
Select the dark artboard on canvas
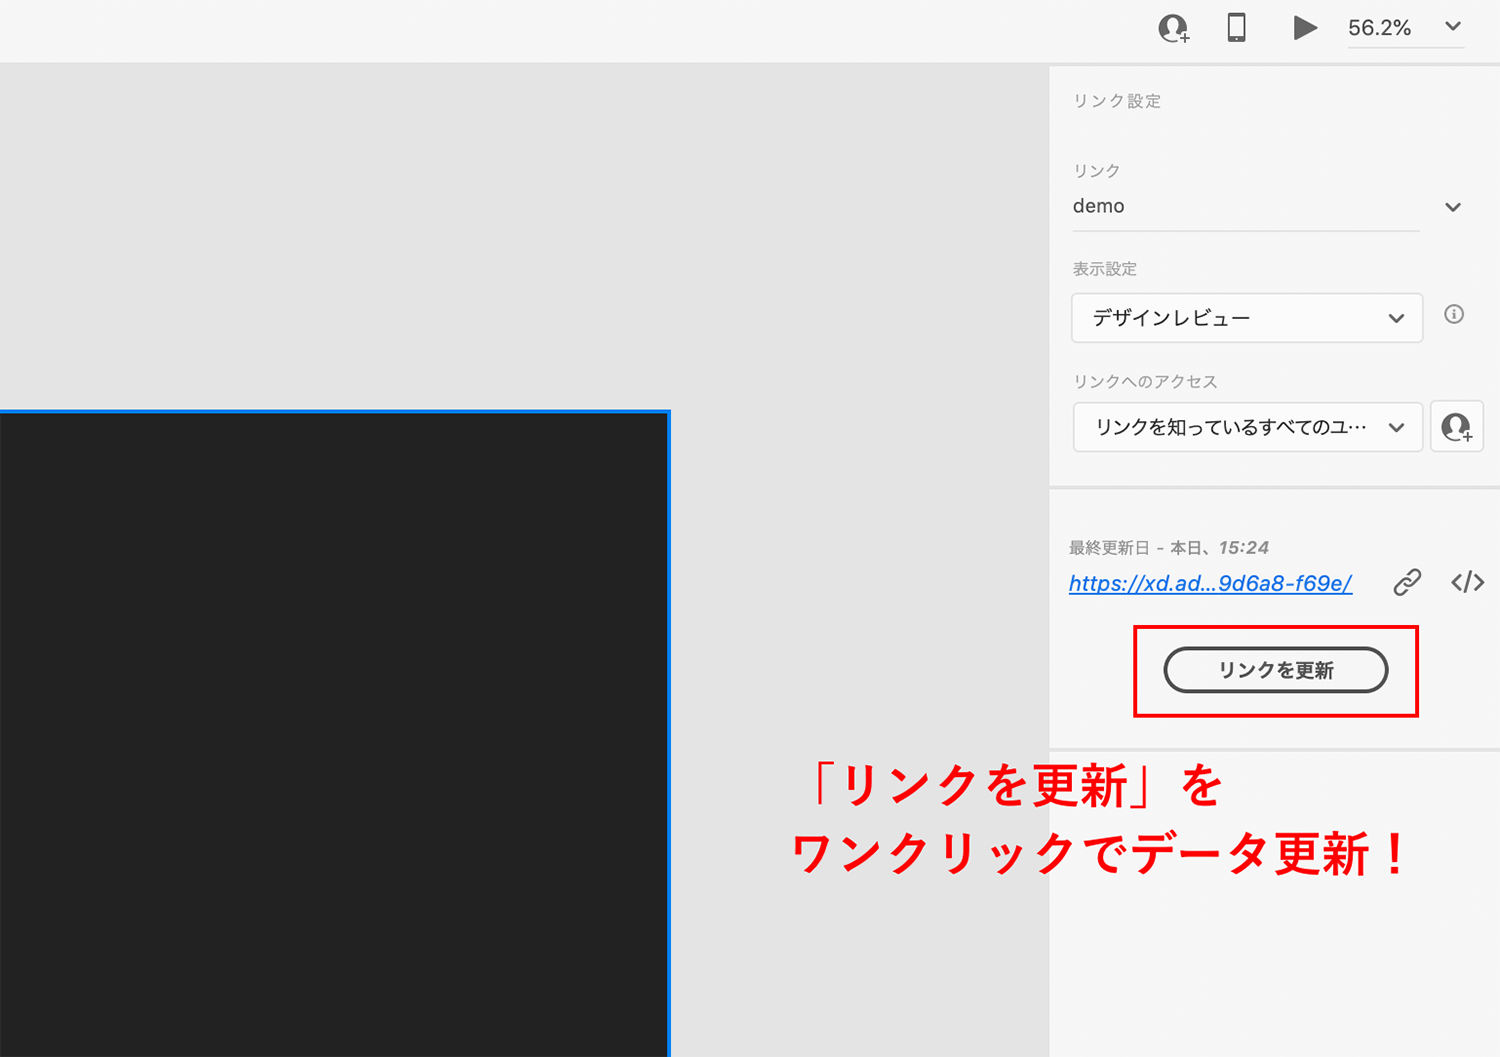click(x=334, y=733)
